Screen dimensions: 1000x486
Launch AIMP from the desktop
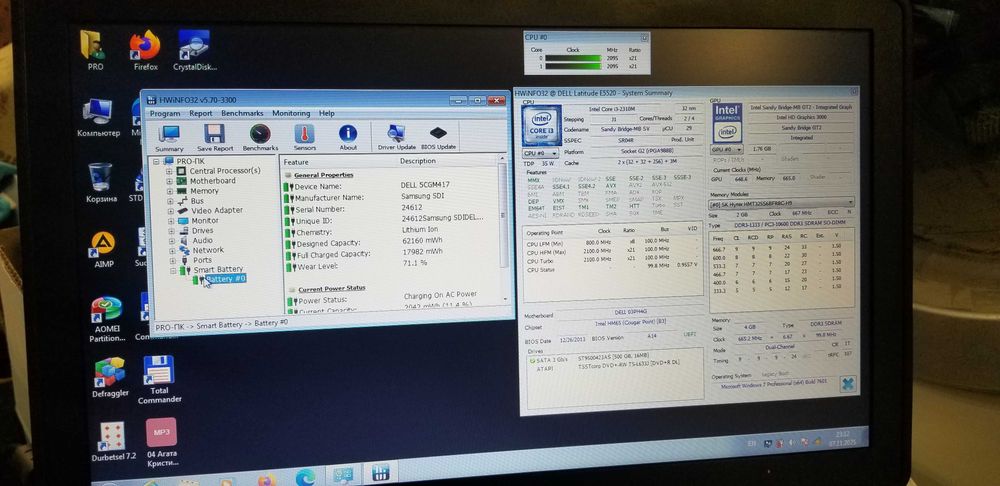[x=103, y=249]
